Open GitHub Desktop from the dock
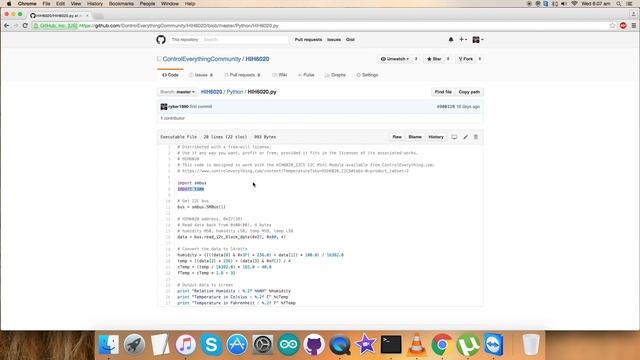Viewport: 640px width, 360px height. click(314, 344)
